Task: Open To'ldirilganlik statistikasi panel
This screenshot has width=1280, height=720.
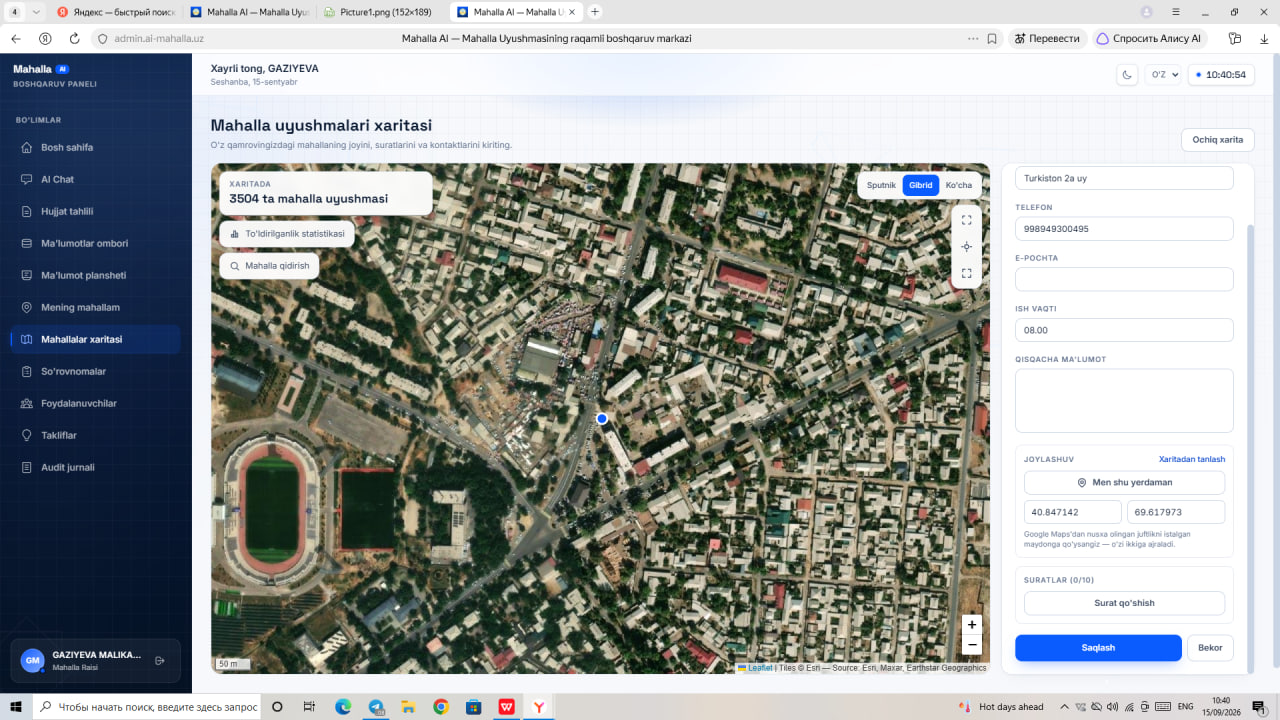Action: (x=287, y=234)
